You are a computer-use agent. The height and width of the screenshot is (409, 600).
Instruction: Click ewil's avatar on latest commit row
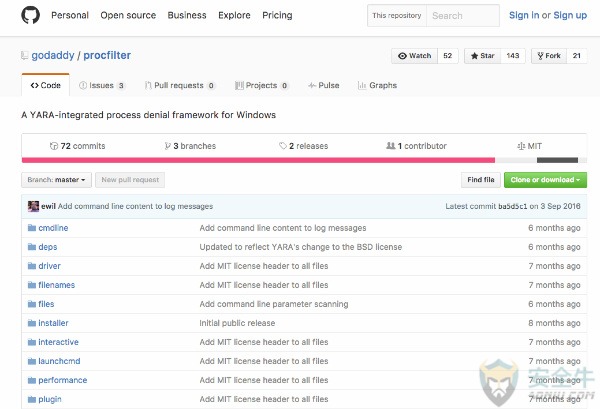pyautogui.click(x=33, y=206)
